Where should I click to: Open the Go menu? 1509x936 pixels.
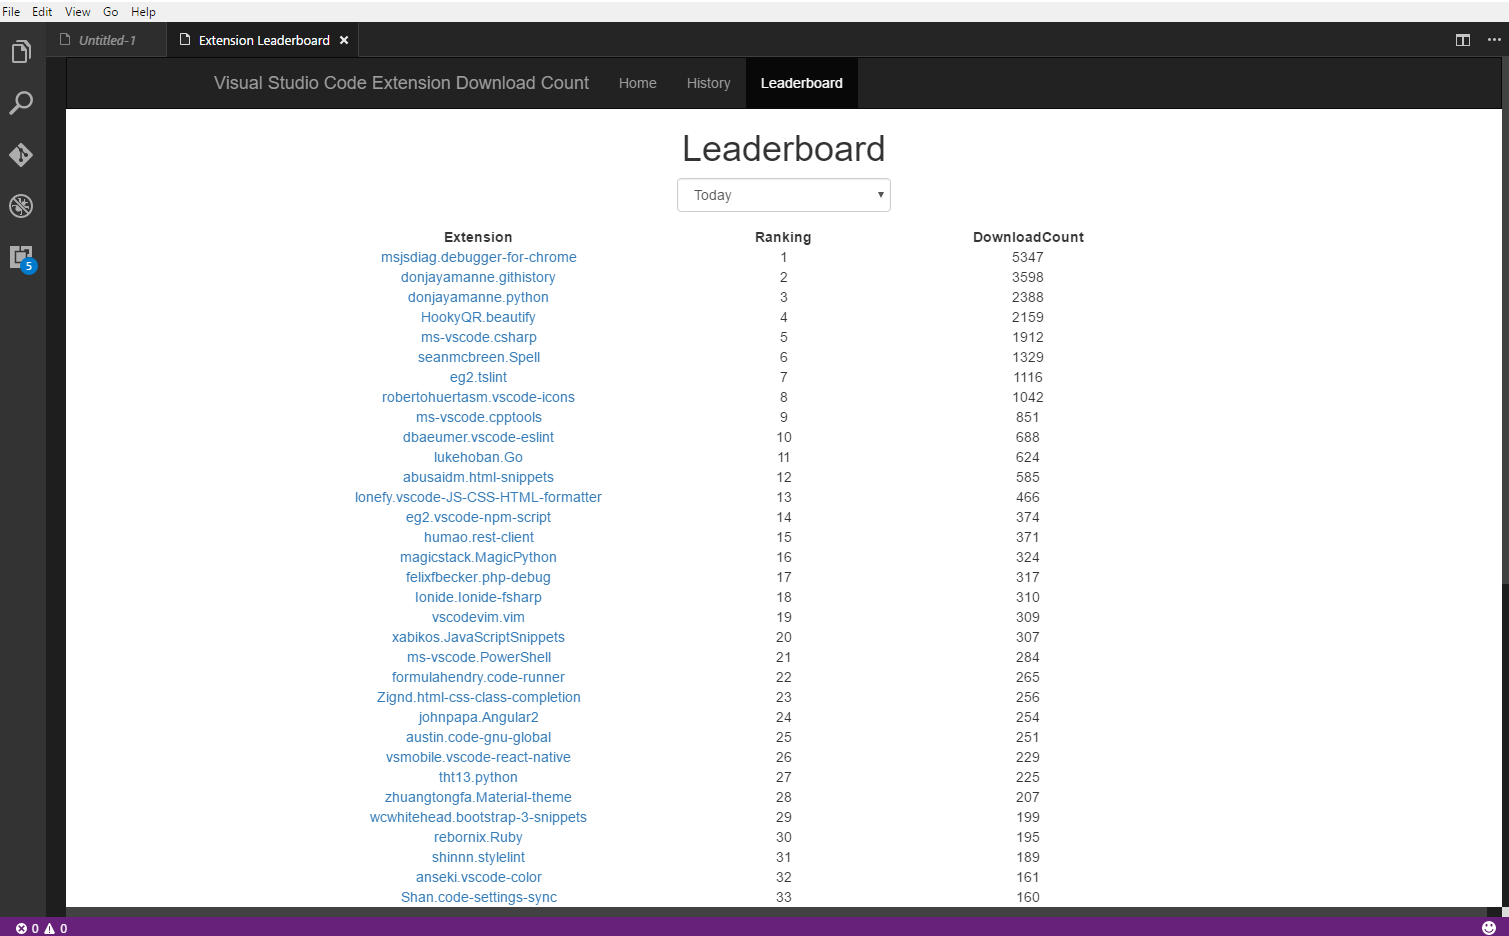point(110,11)
